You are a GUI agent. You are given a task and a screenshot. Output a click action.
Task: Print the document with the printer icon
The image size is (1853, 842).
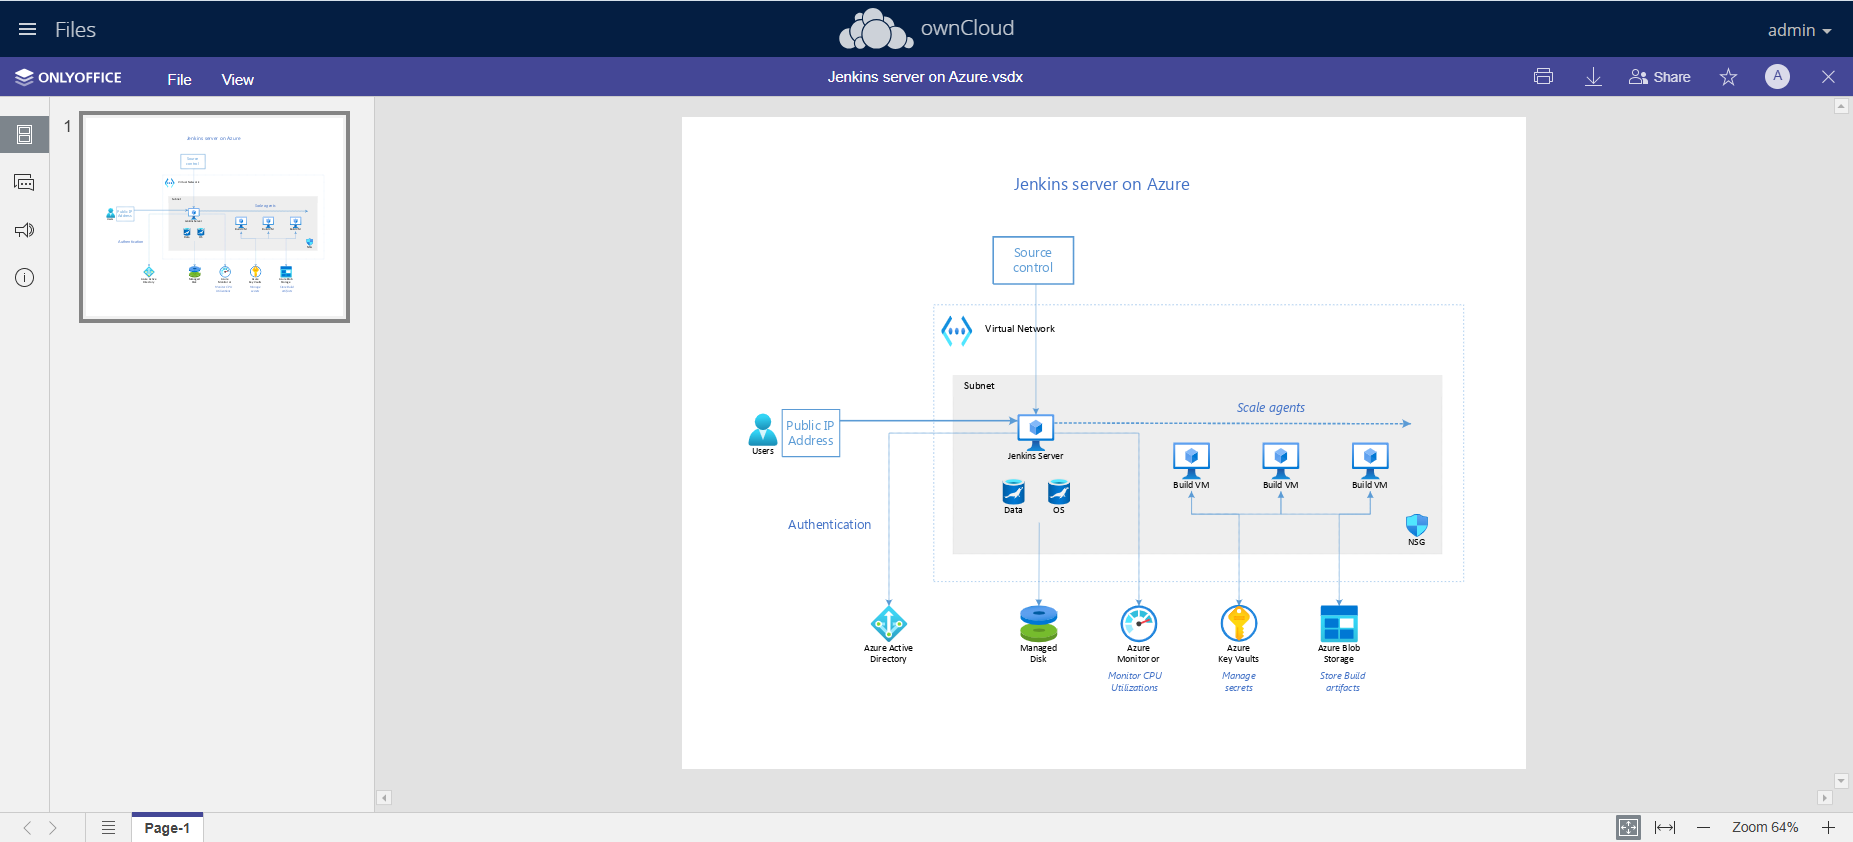point(1543,77)
